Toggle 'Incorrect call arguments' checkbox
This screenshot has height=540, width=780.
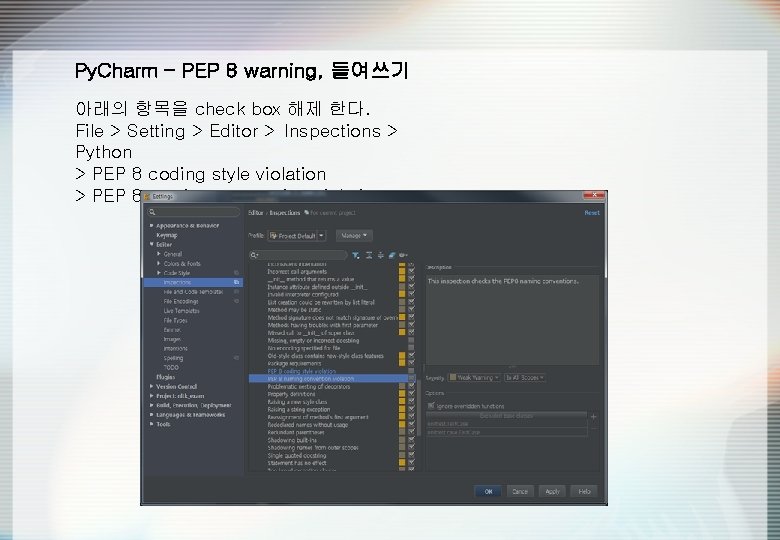(411, 271)
